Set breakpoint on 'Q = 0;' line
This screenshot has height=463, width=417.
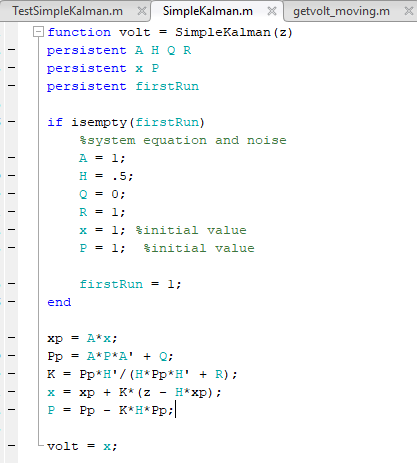click(12, 194)
